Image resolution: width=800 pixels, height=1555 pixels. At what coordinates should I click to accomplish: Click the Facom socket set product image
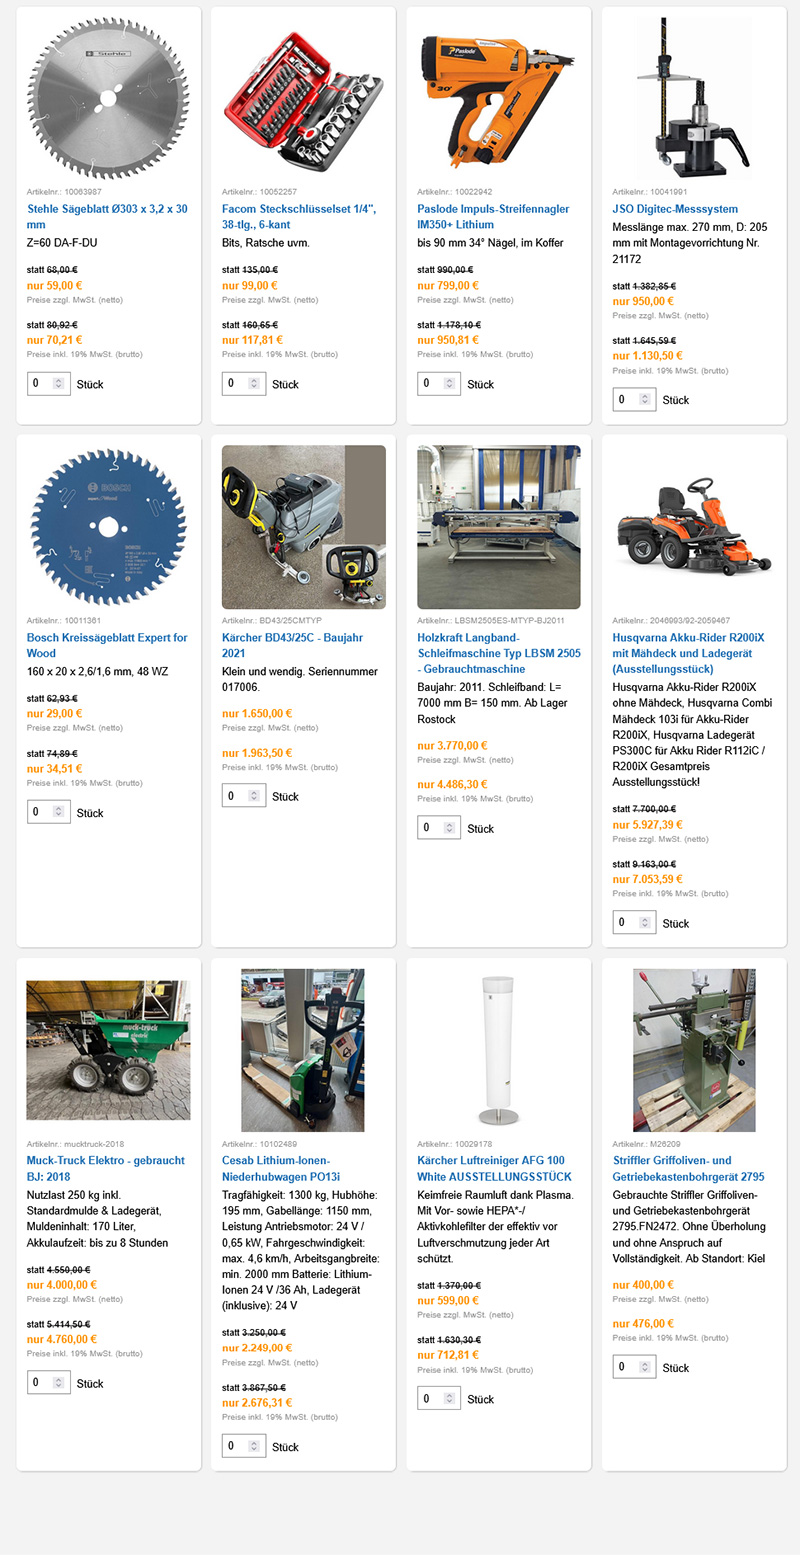pyautogui.click(x=303, y=98)
